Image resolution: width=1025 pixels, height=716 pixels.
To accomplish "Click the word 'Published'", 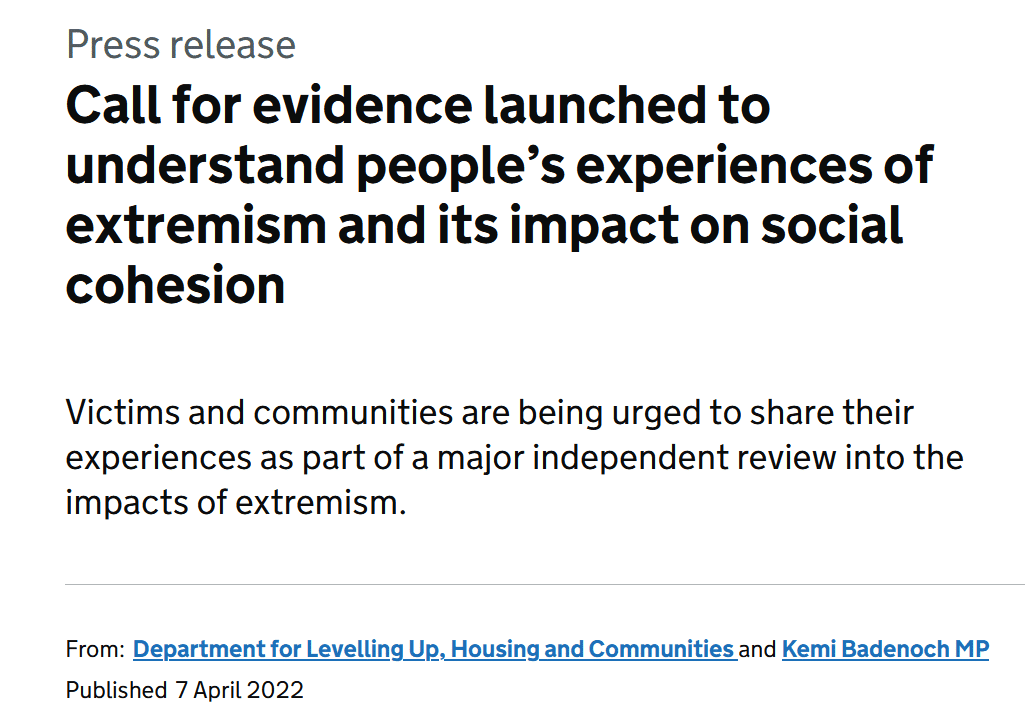I will (116, 690).
